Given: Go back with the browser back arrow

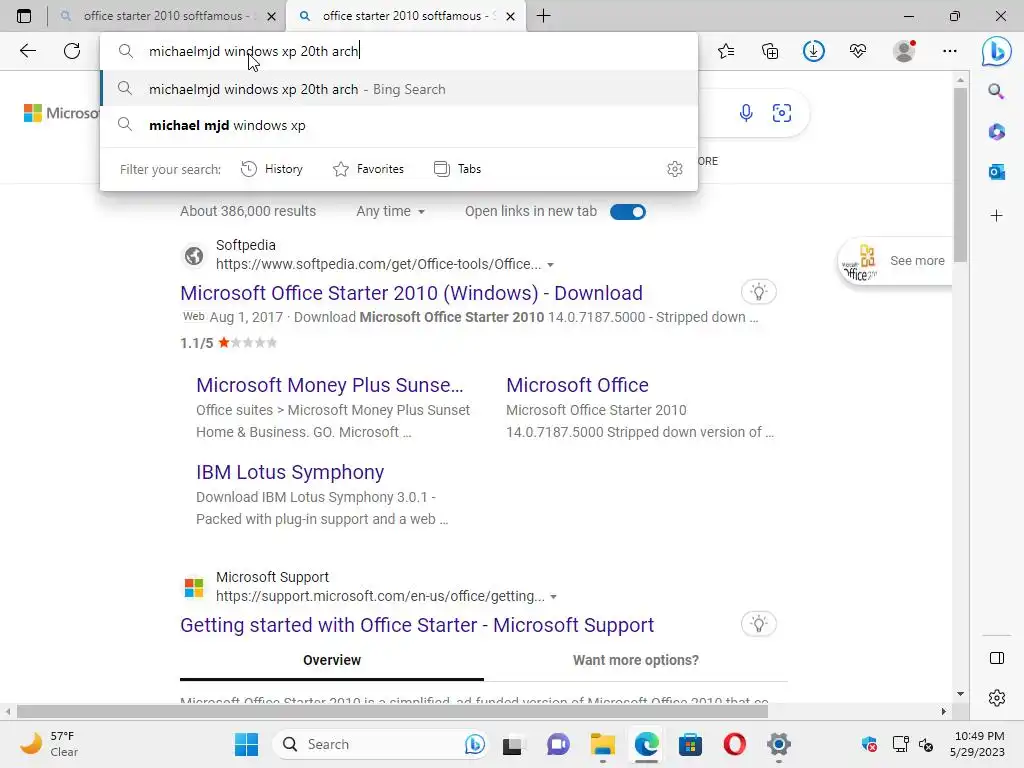Looking at the screenshot, I should [x=27, y=51].
